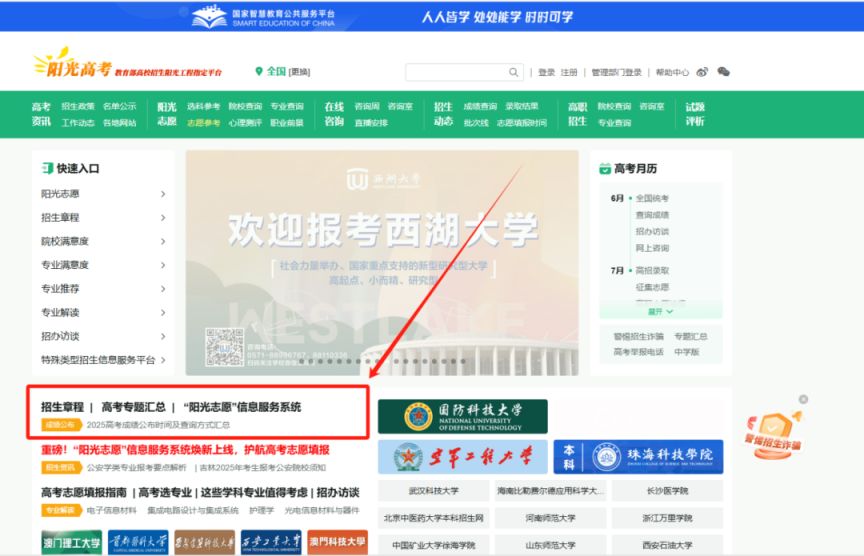Click 武汉科技大学 school button

(434, 490)
